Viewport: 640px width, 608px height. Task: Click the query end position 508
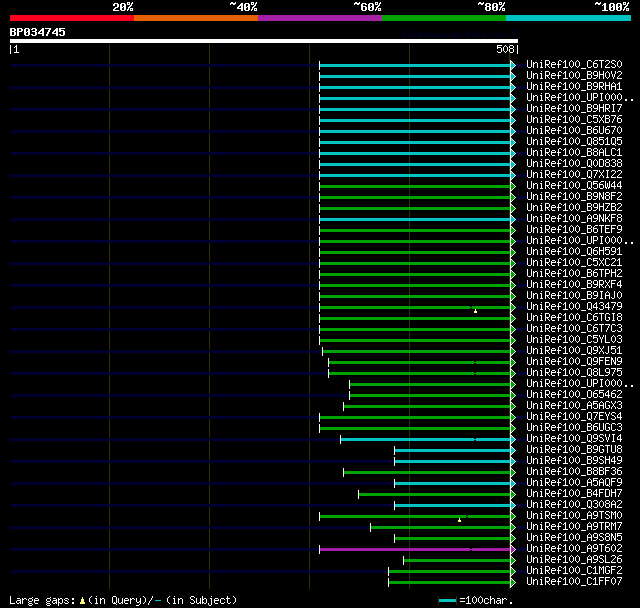point(505,49)
